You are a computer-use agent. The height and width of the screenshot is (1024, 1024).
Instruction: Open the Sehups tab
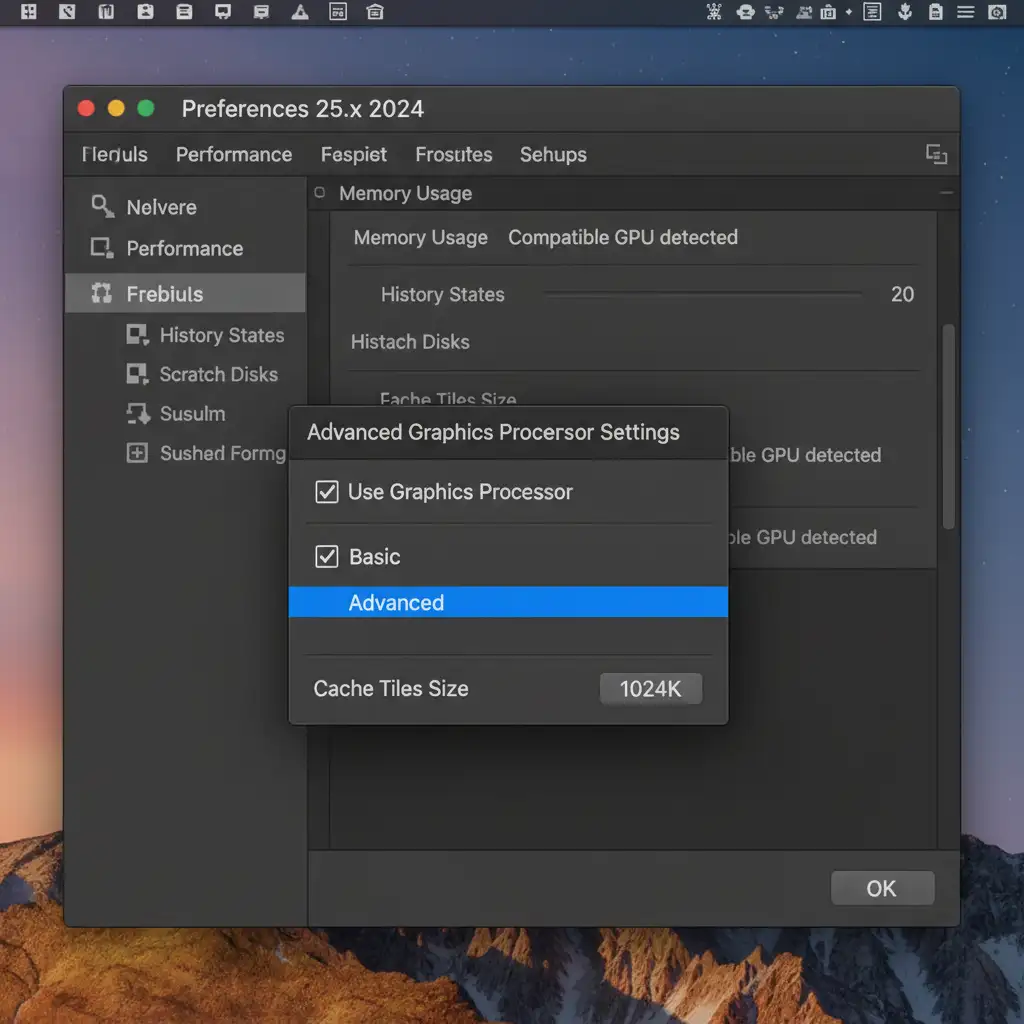pos(553,155)
